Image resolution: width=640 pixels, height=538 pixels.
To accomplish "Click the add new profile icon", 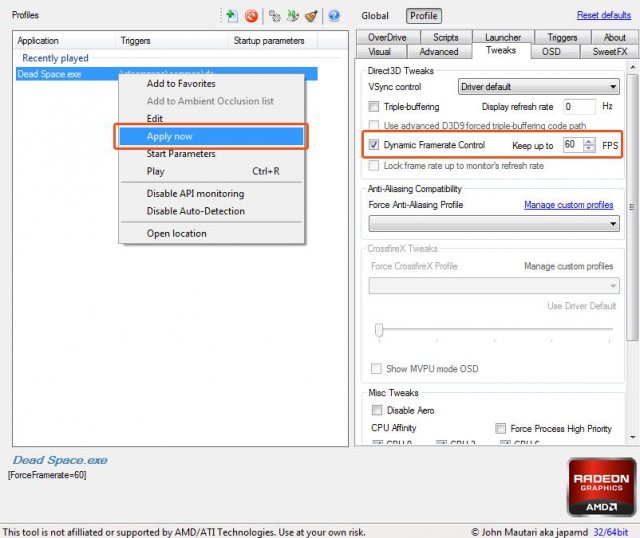I will pos(232,16).
